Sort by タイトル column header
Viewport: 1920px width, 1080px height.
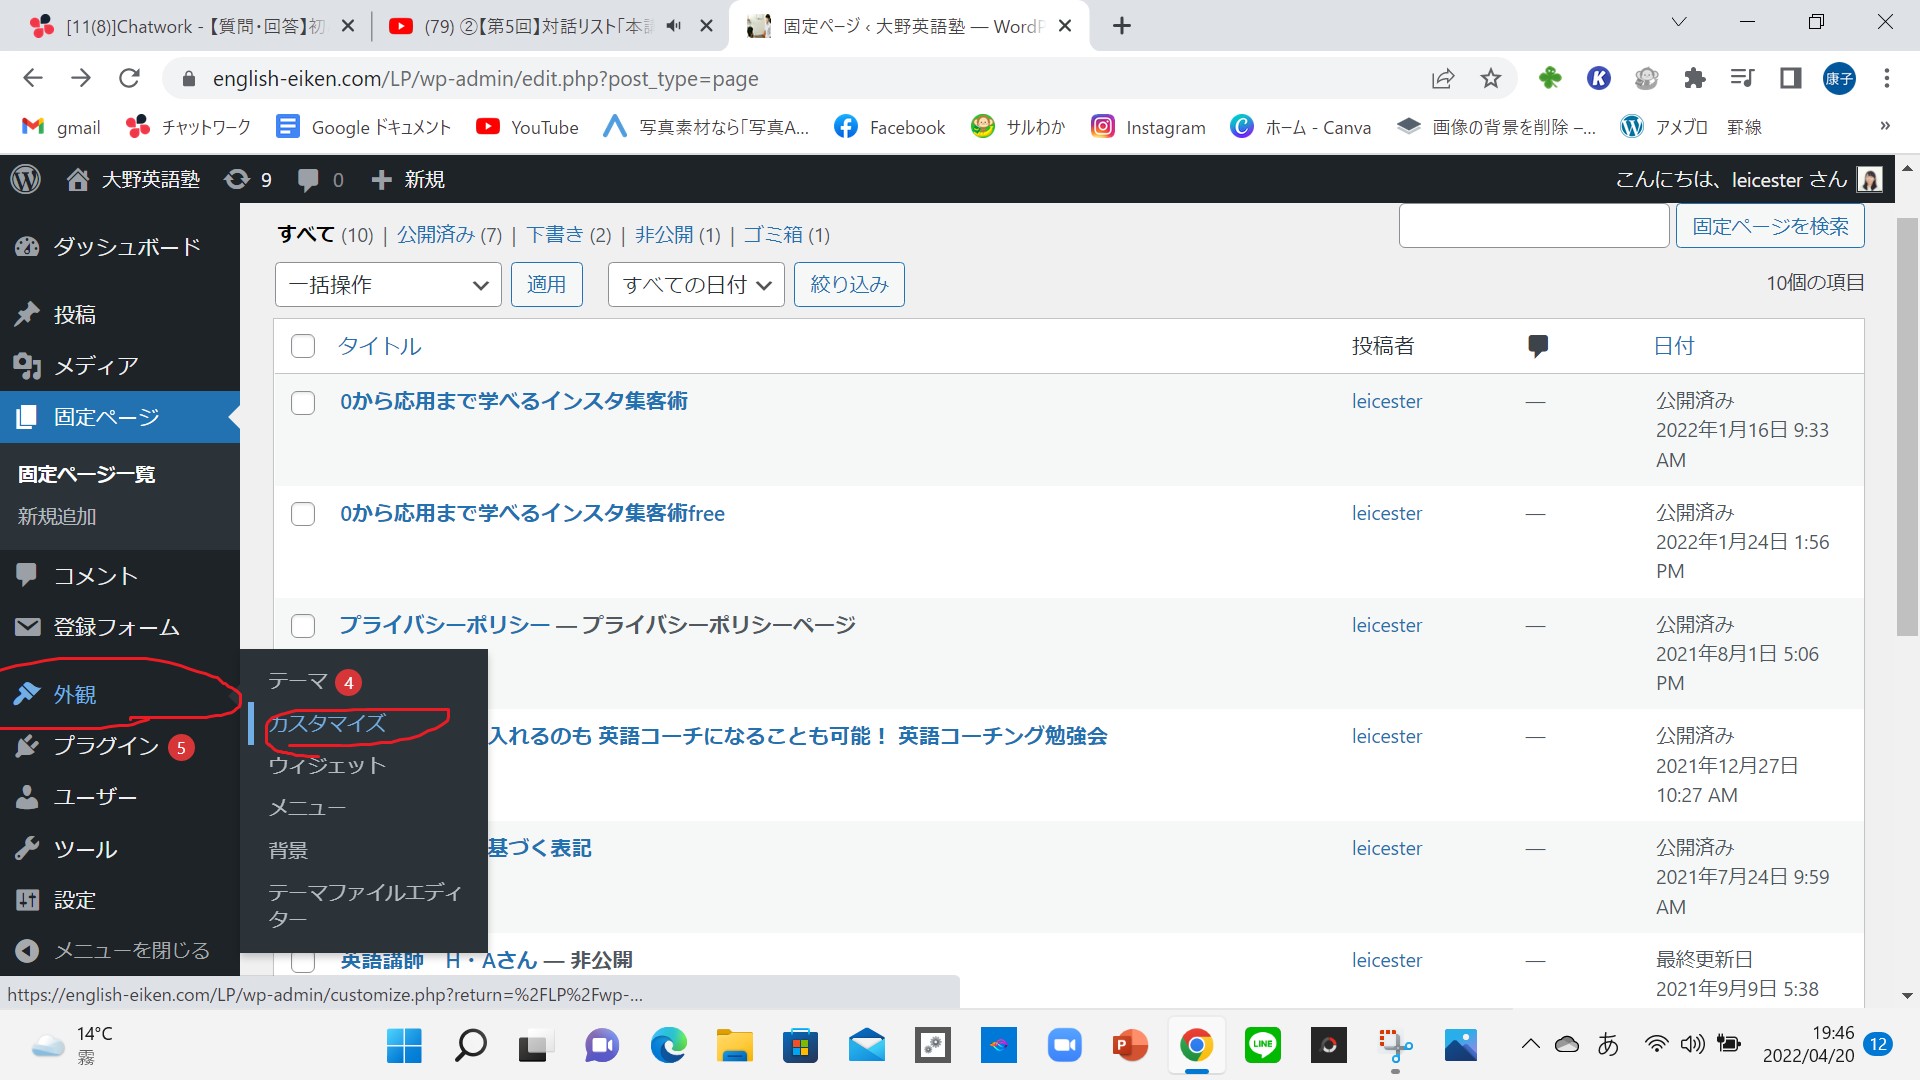pos(380,346)
